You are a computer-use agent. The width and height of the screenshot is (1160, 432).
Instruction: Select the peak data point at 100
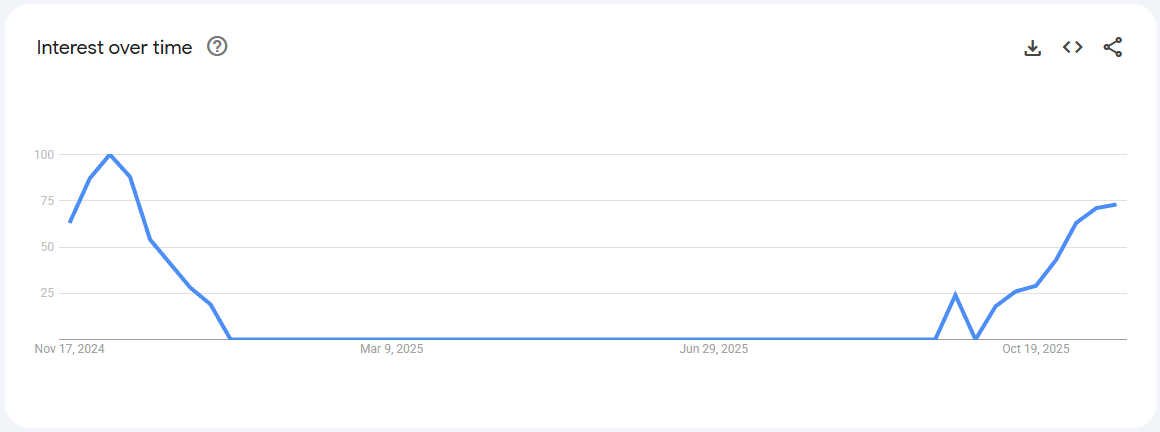coord(109,155)
